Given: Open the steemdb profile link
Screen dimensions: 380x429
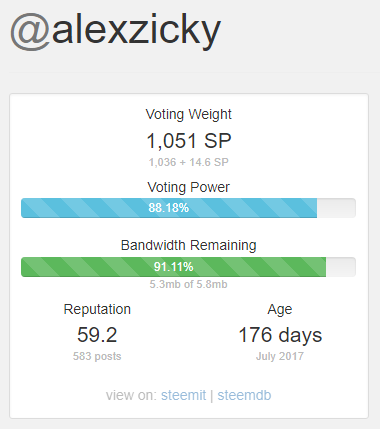Looking at the screenshot, I should (244, 395).
